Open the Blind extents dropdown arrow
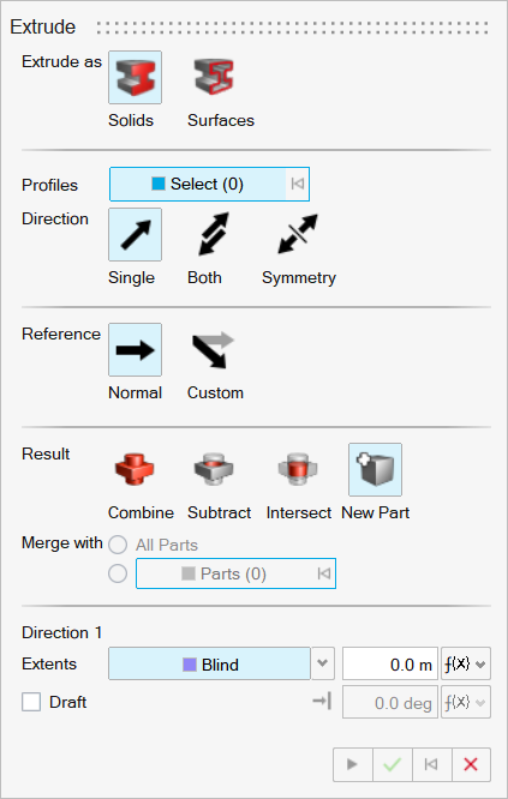Screen dimensions: 508x799 tap(323, 663)
